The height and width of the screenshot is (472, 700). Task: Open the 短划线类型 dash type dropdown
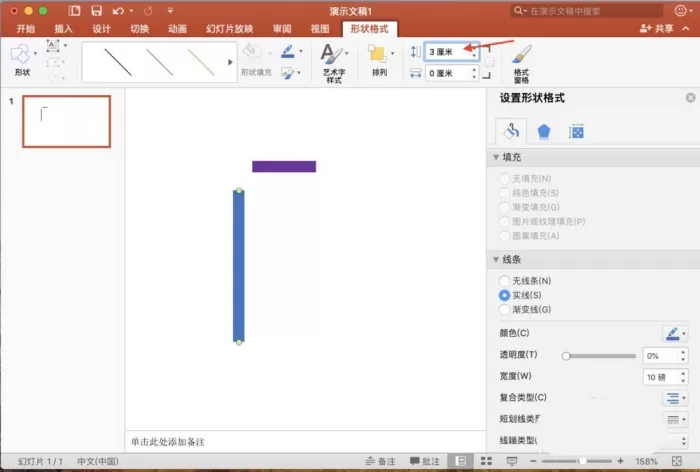coord(675,419)
